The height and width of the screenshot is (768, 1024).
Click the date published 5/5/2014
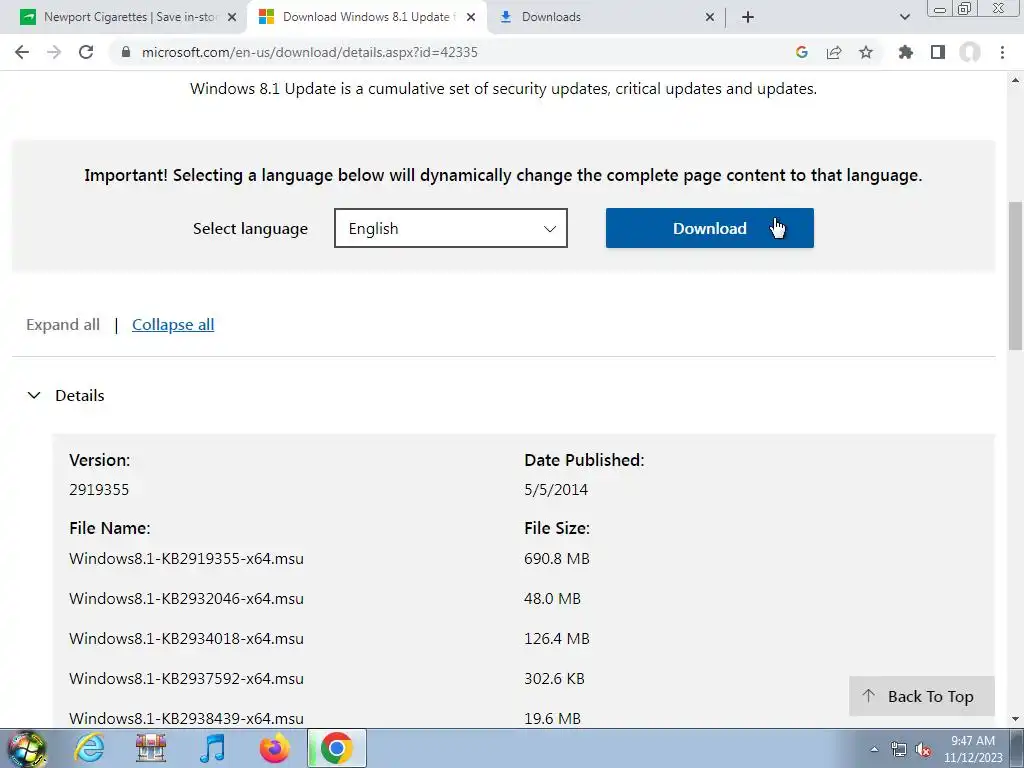coord(556,489)
